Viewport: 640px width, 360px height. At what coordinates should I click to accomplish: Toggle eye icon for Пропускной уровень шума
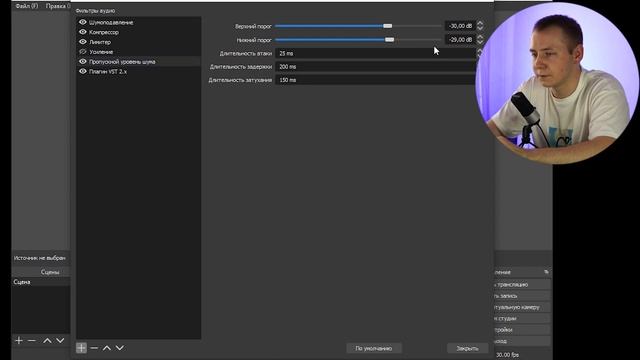click(x=82, y=62)
